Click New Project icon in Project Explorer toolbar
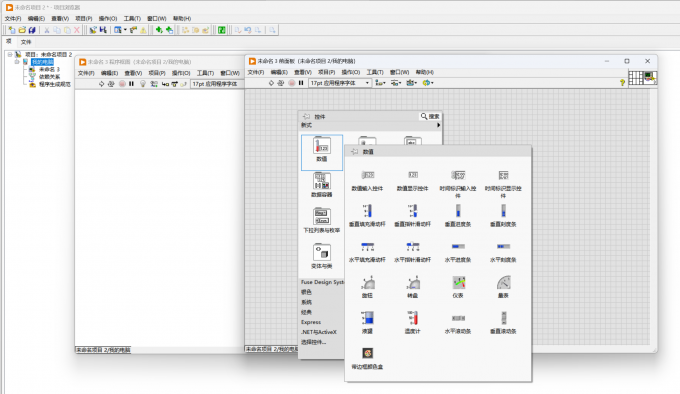Screen dimensions: 680x394 [12, 30]
